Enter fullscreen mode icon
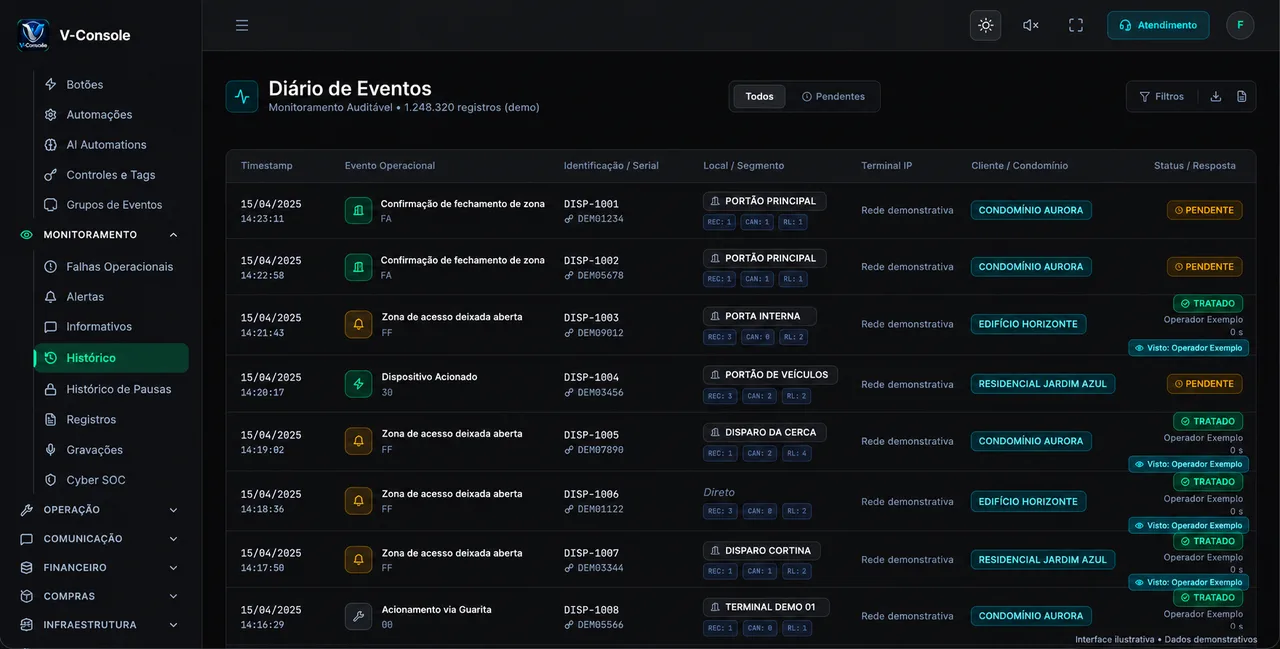1280x649 pixels. pos(1076,25)
